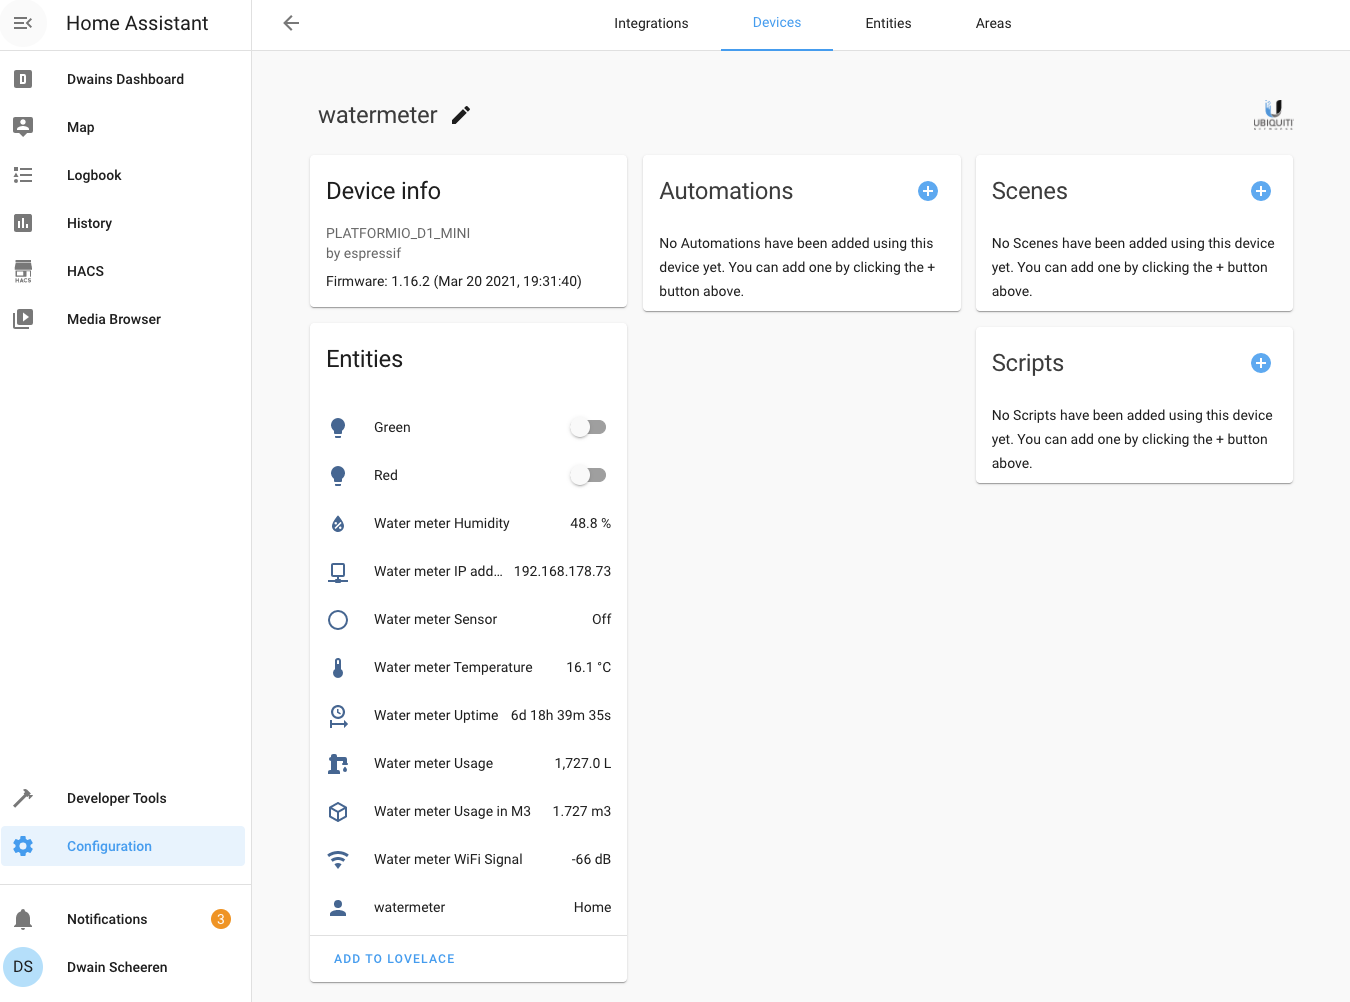This screenshot has width=1350, height=1002.
Task: Open the History page label
Action: tap(89, 223)
